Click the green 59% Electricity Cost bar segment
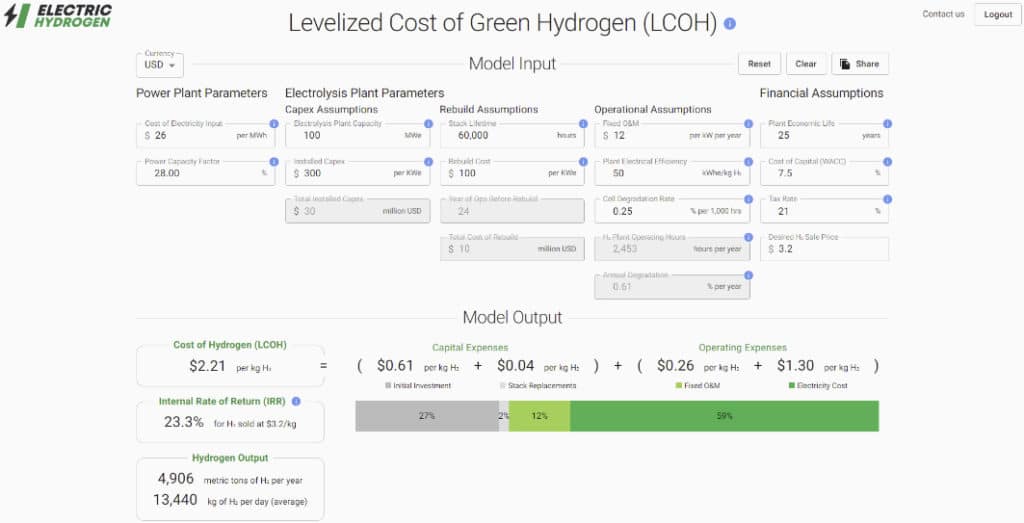Screen dimensions: 1024x523 pos(724,416)
